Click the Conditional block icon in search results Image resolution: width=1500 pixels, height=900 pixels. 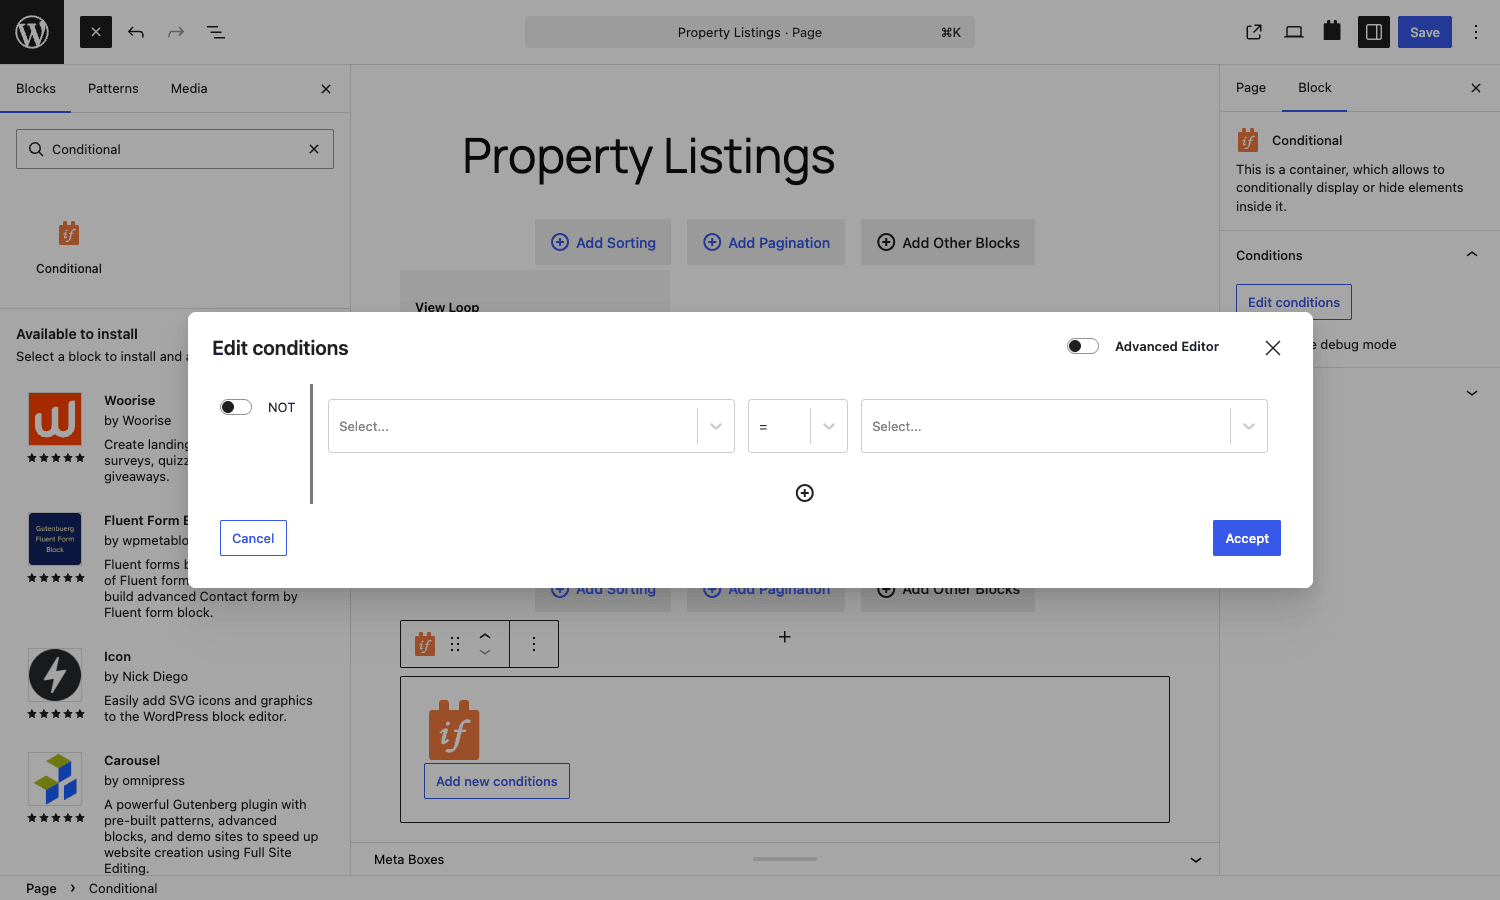coord(69,233)
